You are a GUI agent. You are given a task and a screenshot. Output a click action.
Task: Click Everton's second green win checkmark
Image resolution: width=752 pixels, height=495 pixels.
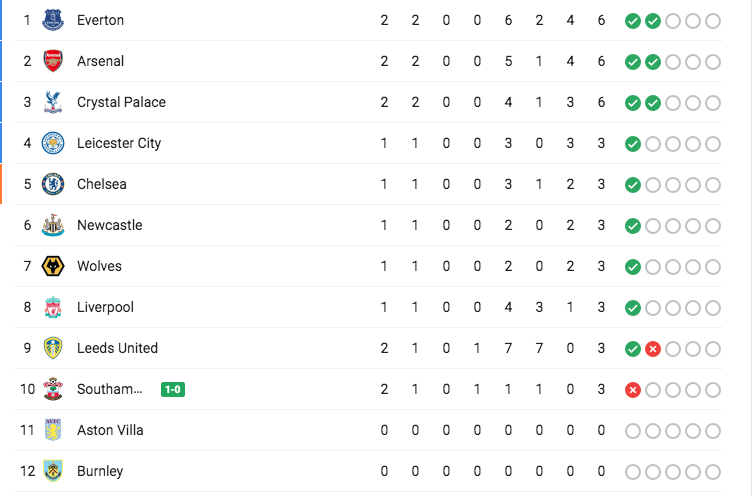[653, 20]
